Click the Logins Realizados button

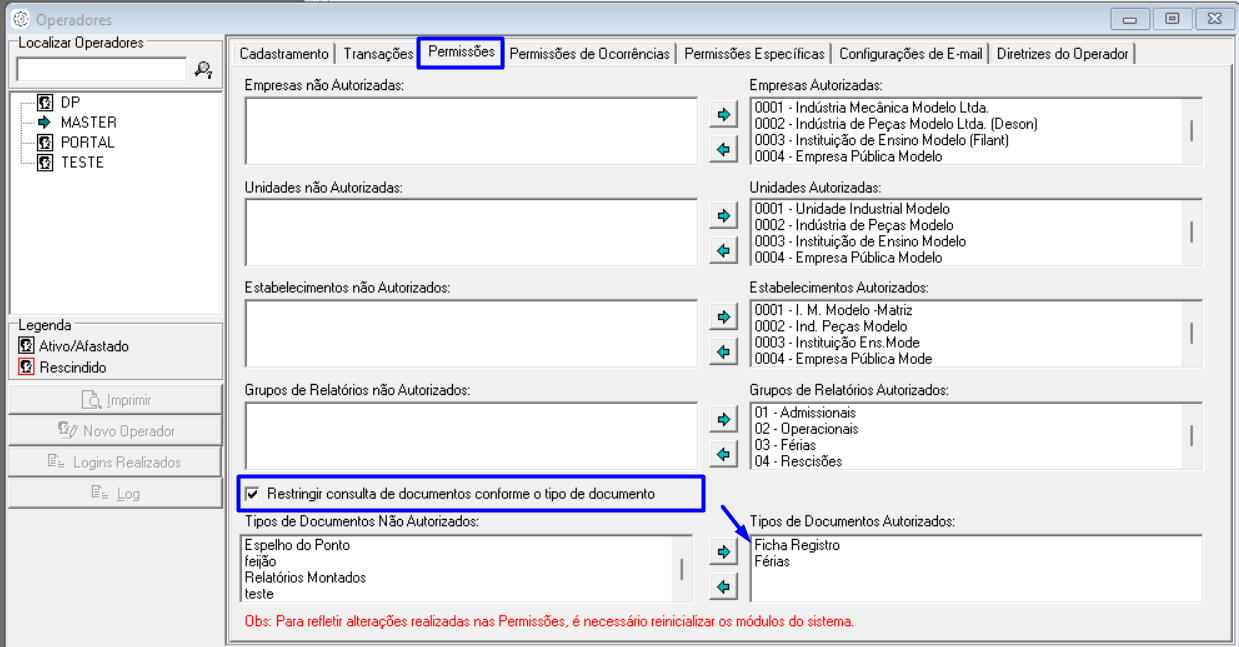[115, 462]
